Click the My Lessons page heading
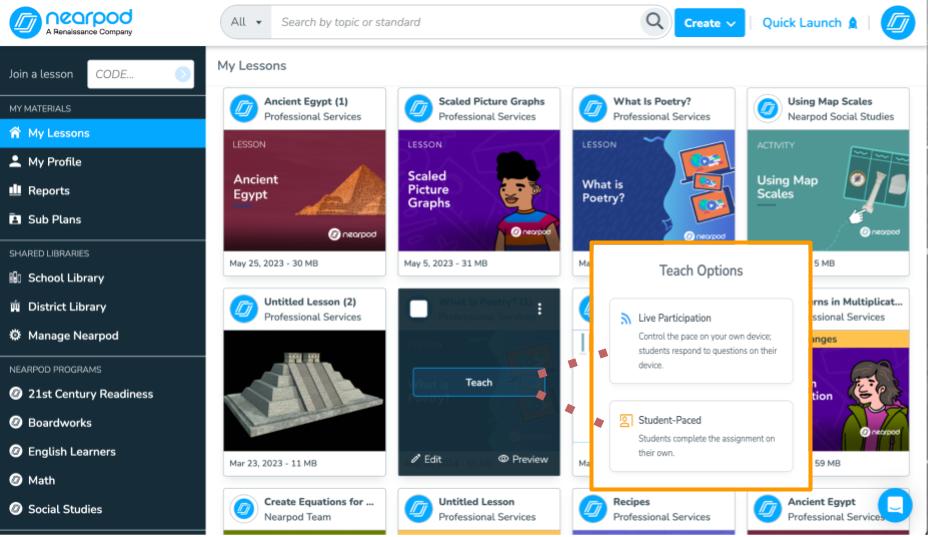The height and width of the screenshot is (537, 930). pos(251,66)
